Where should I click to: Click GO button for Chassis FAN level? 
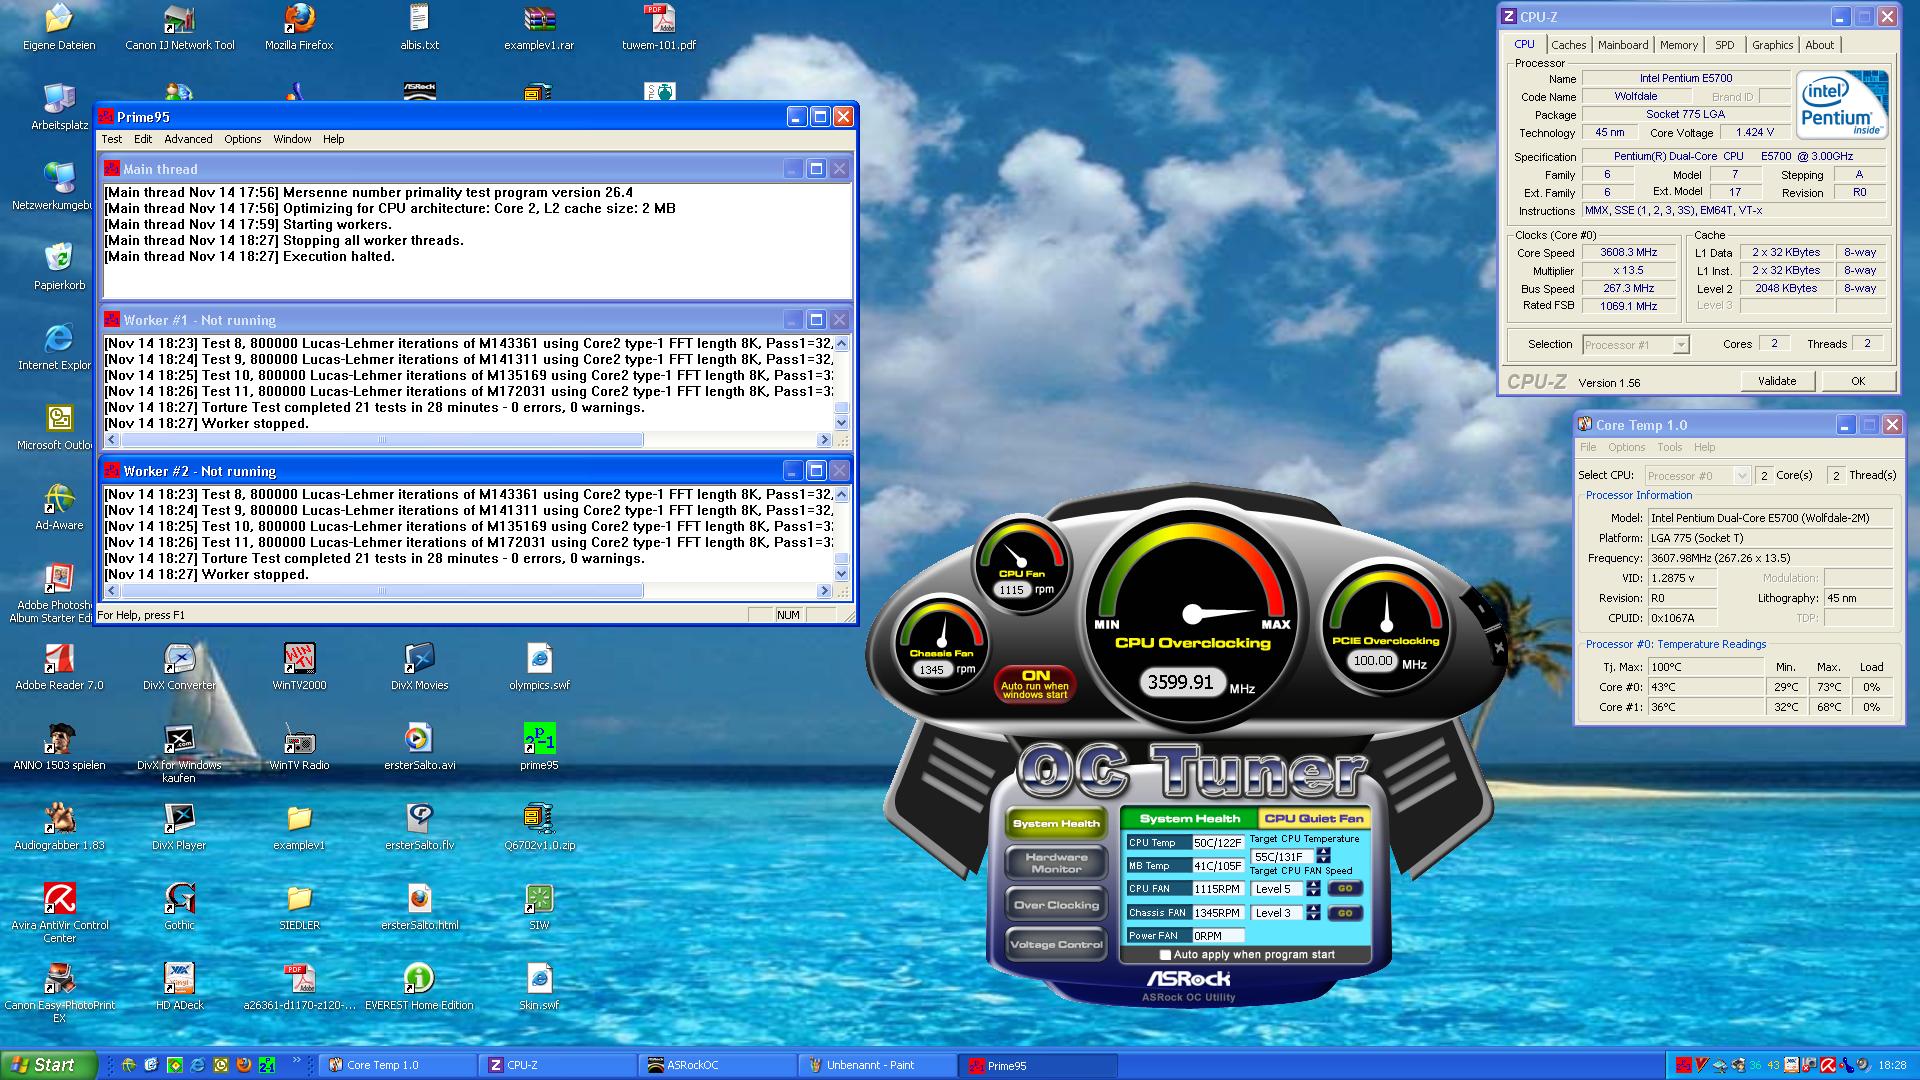[1345, 913]
